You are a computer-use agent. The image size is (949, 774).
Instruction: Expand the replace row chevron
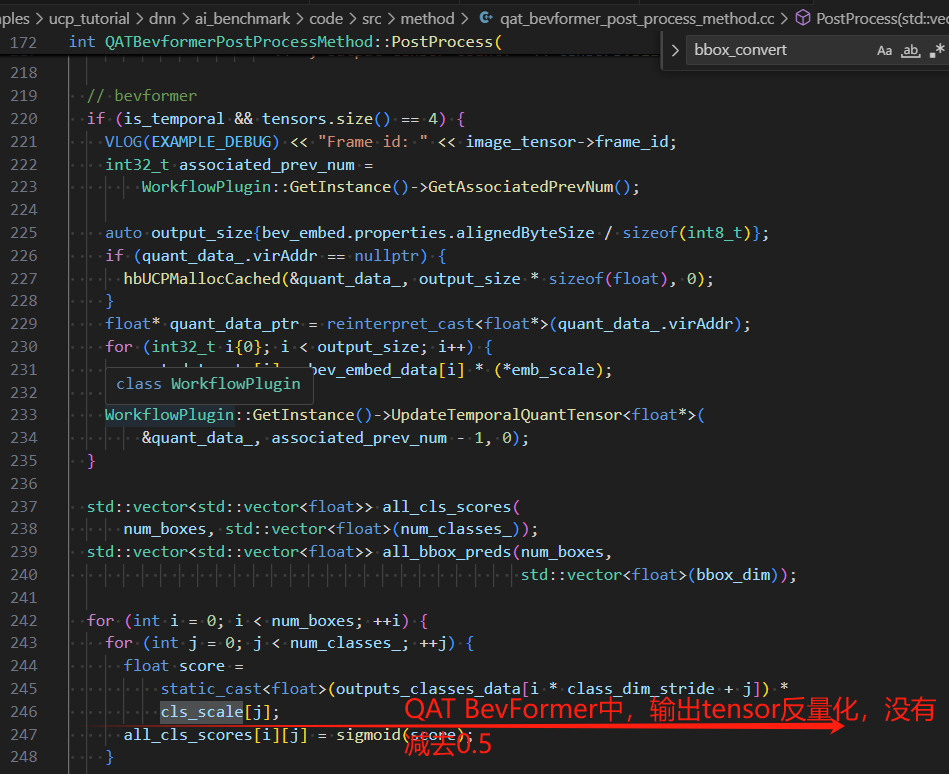tap(674, 50)
